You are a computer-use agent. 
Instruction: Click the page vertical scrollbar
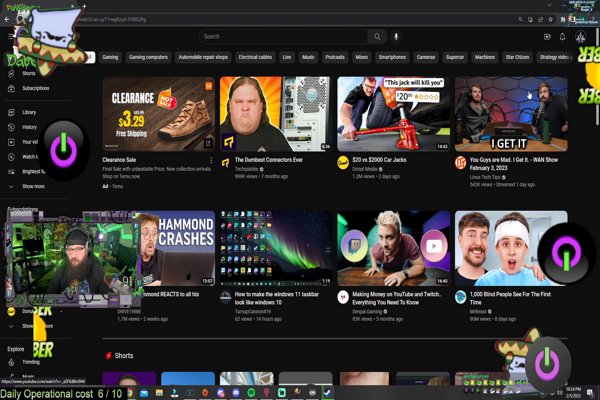pyautogui.click(x=597, y=77)
